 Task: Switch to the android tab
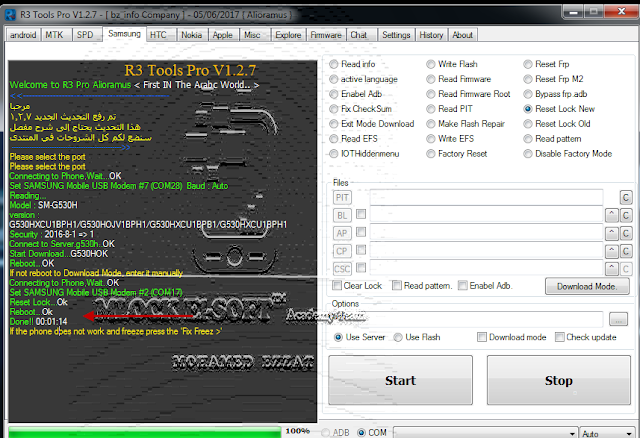[23, 35]
